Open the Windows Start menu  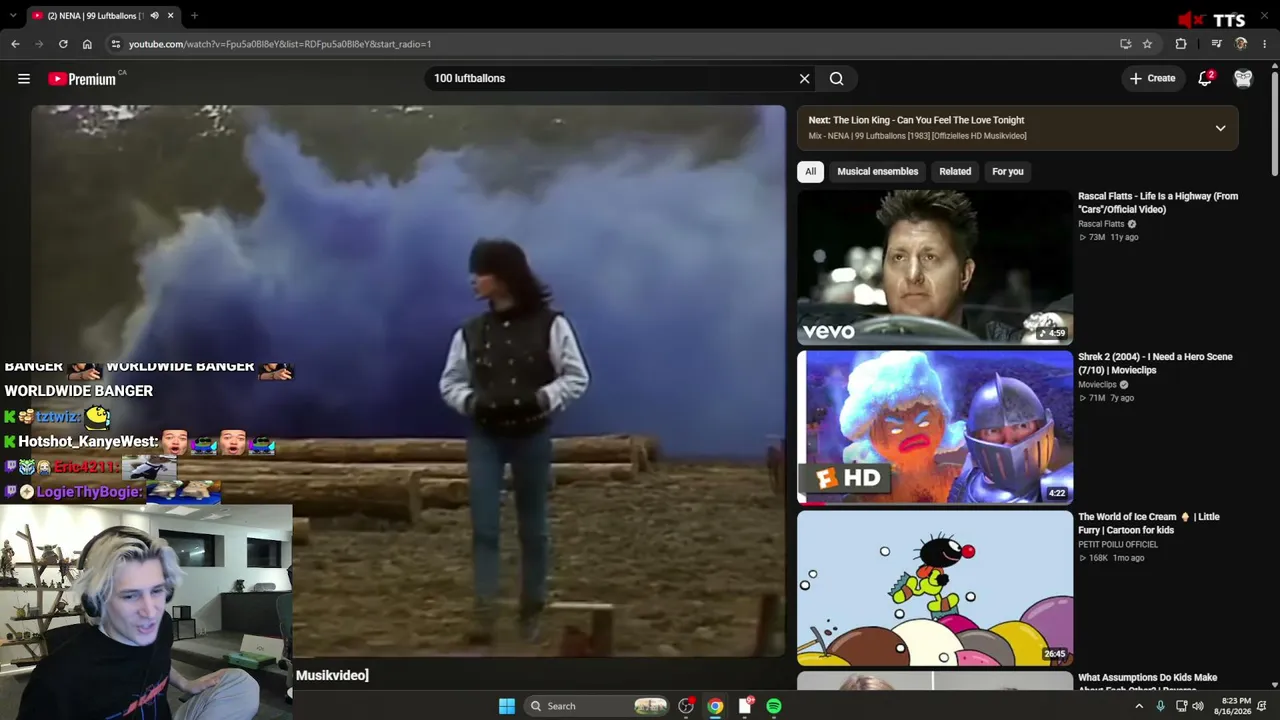tap(507, 706)
